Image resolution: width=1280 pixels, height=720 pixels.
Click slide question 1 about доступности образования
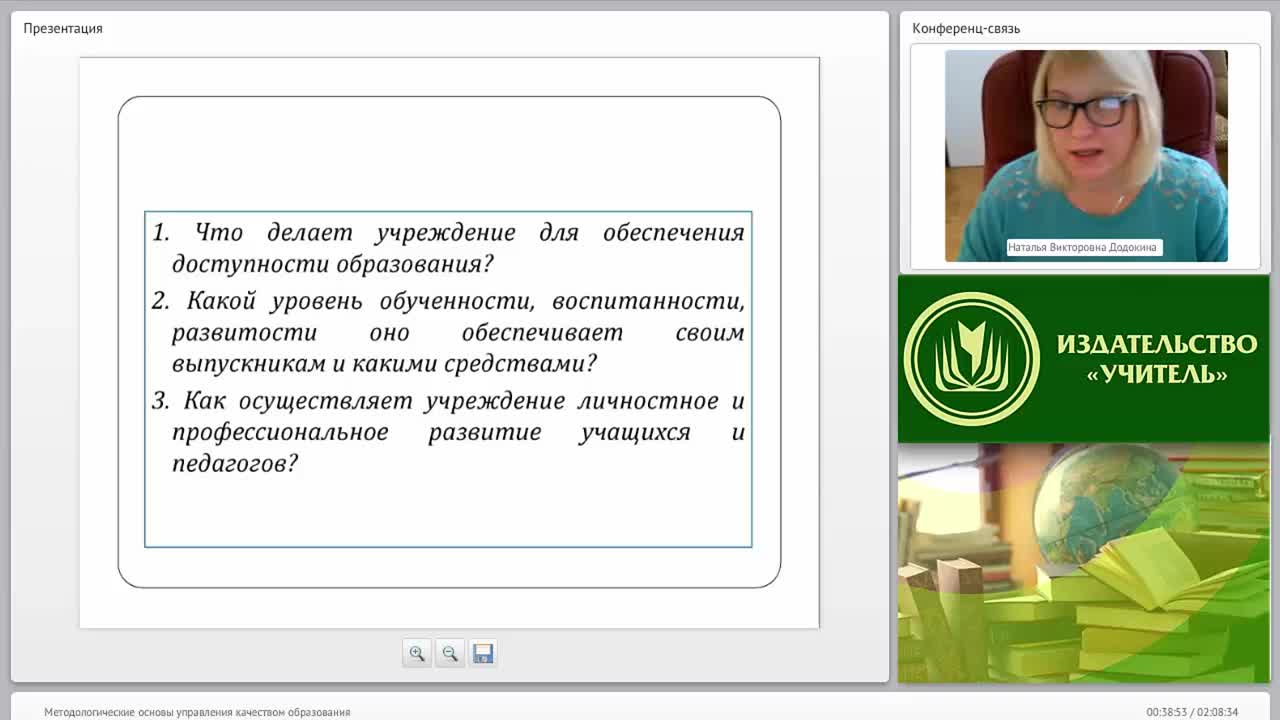448,248
